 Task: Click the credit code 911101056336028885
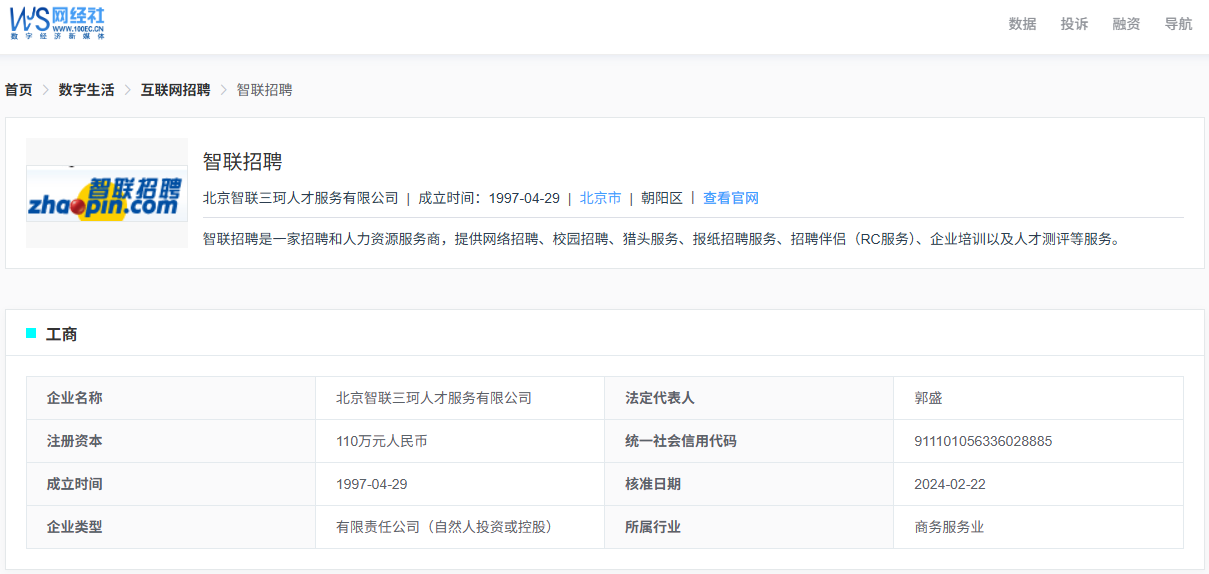coord(983,441)
